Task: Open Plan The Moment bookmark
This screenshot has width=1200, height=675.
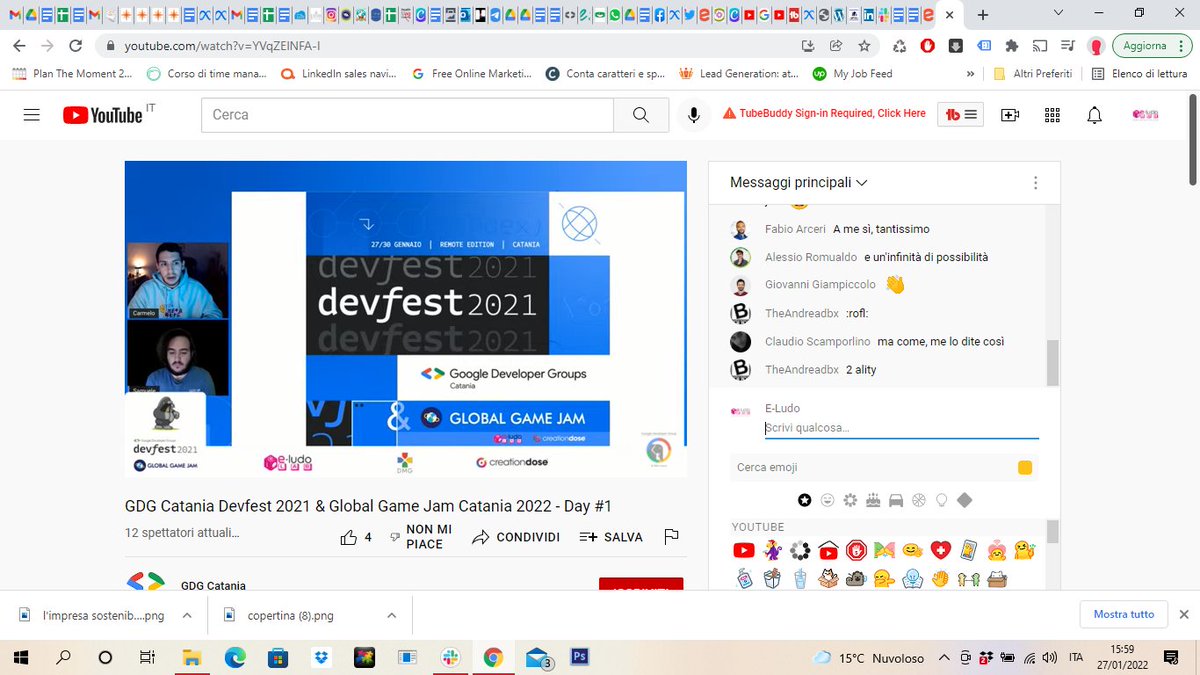Action: [72, 74]
